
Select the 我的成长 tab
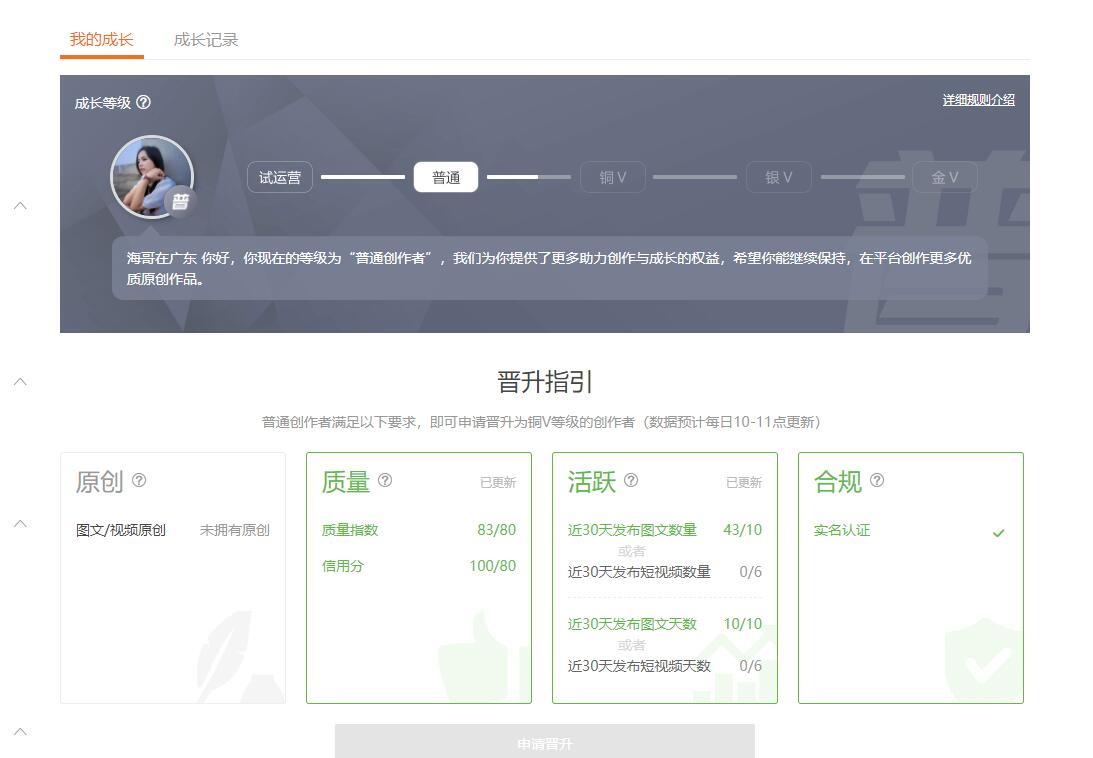tap(101, 41)
